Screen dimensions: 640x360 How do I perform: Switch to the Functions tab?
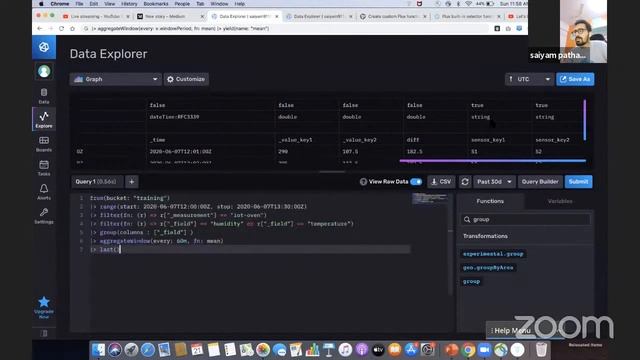coord(490,201)
